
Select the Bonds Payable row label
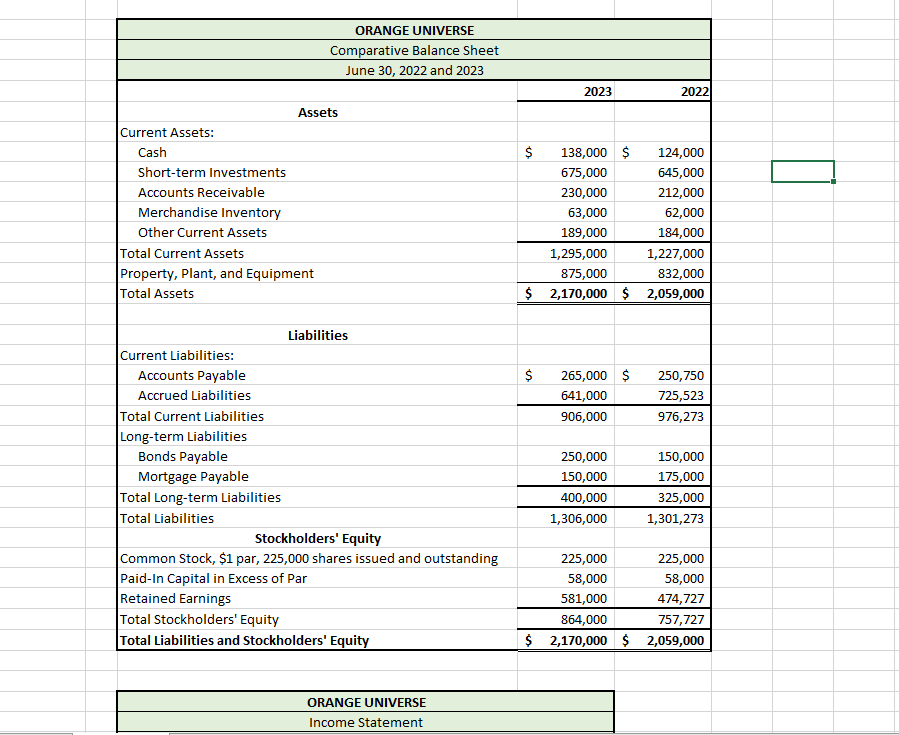[183, 456]
